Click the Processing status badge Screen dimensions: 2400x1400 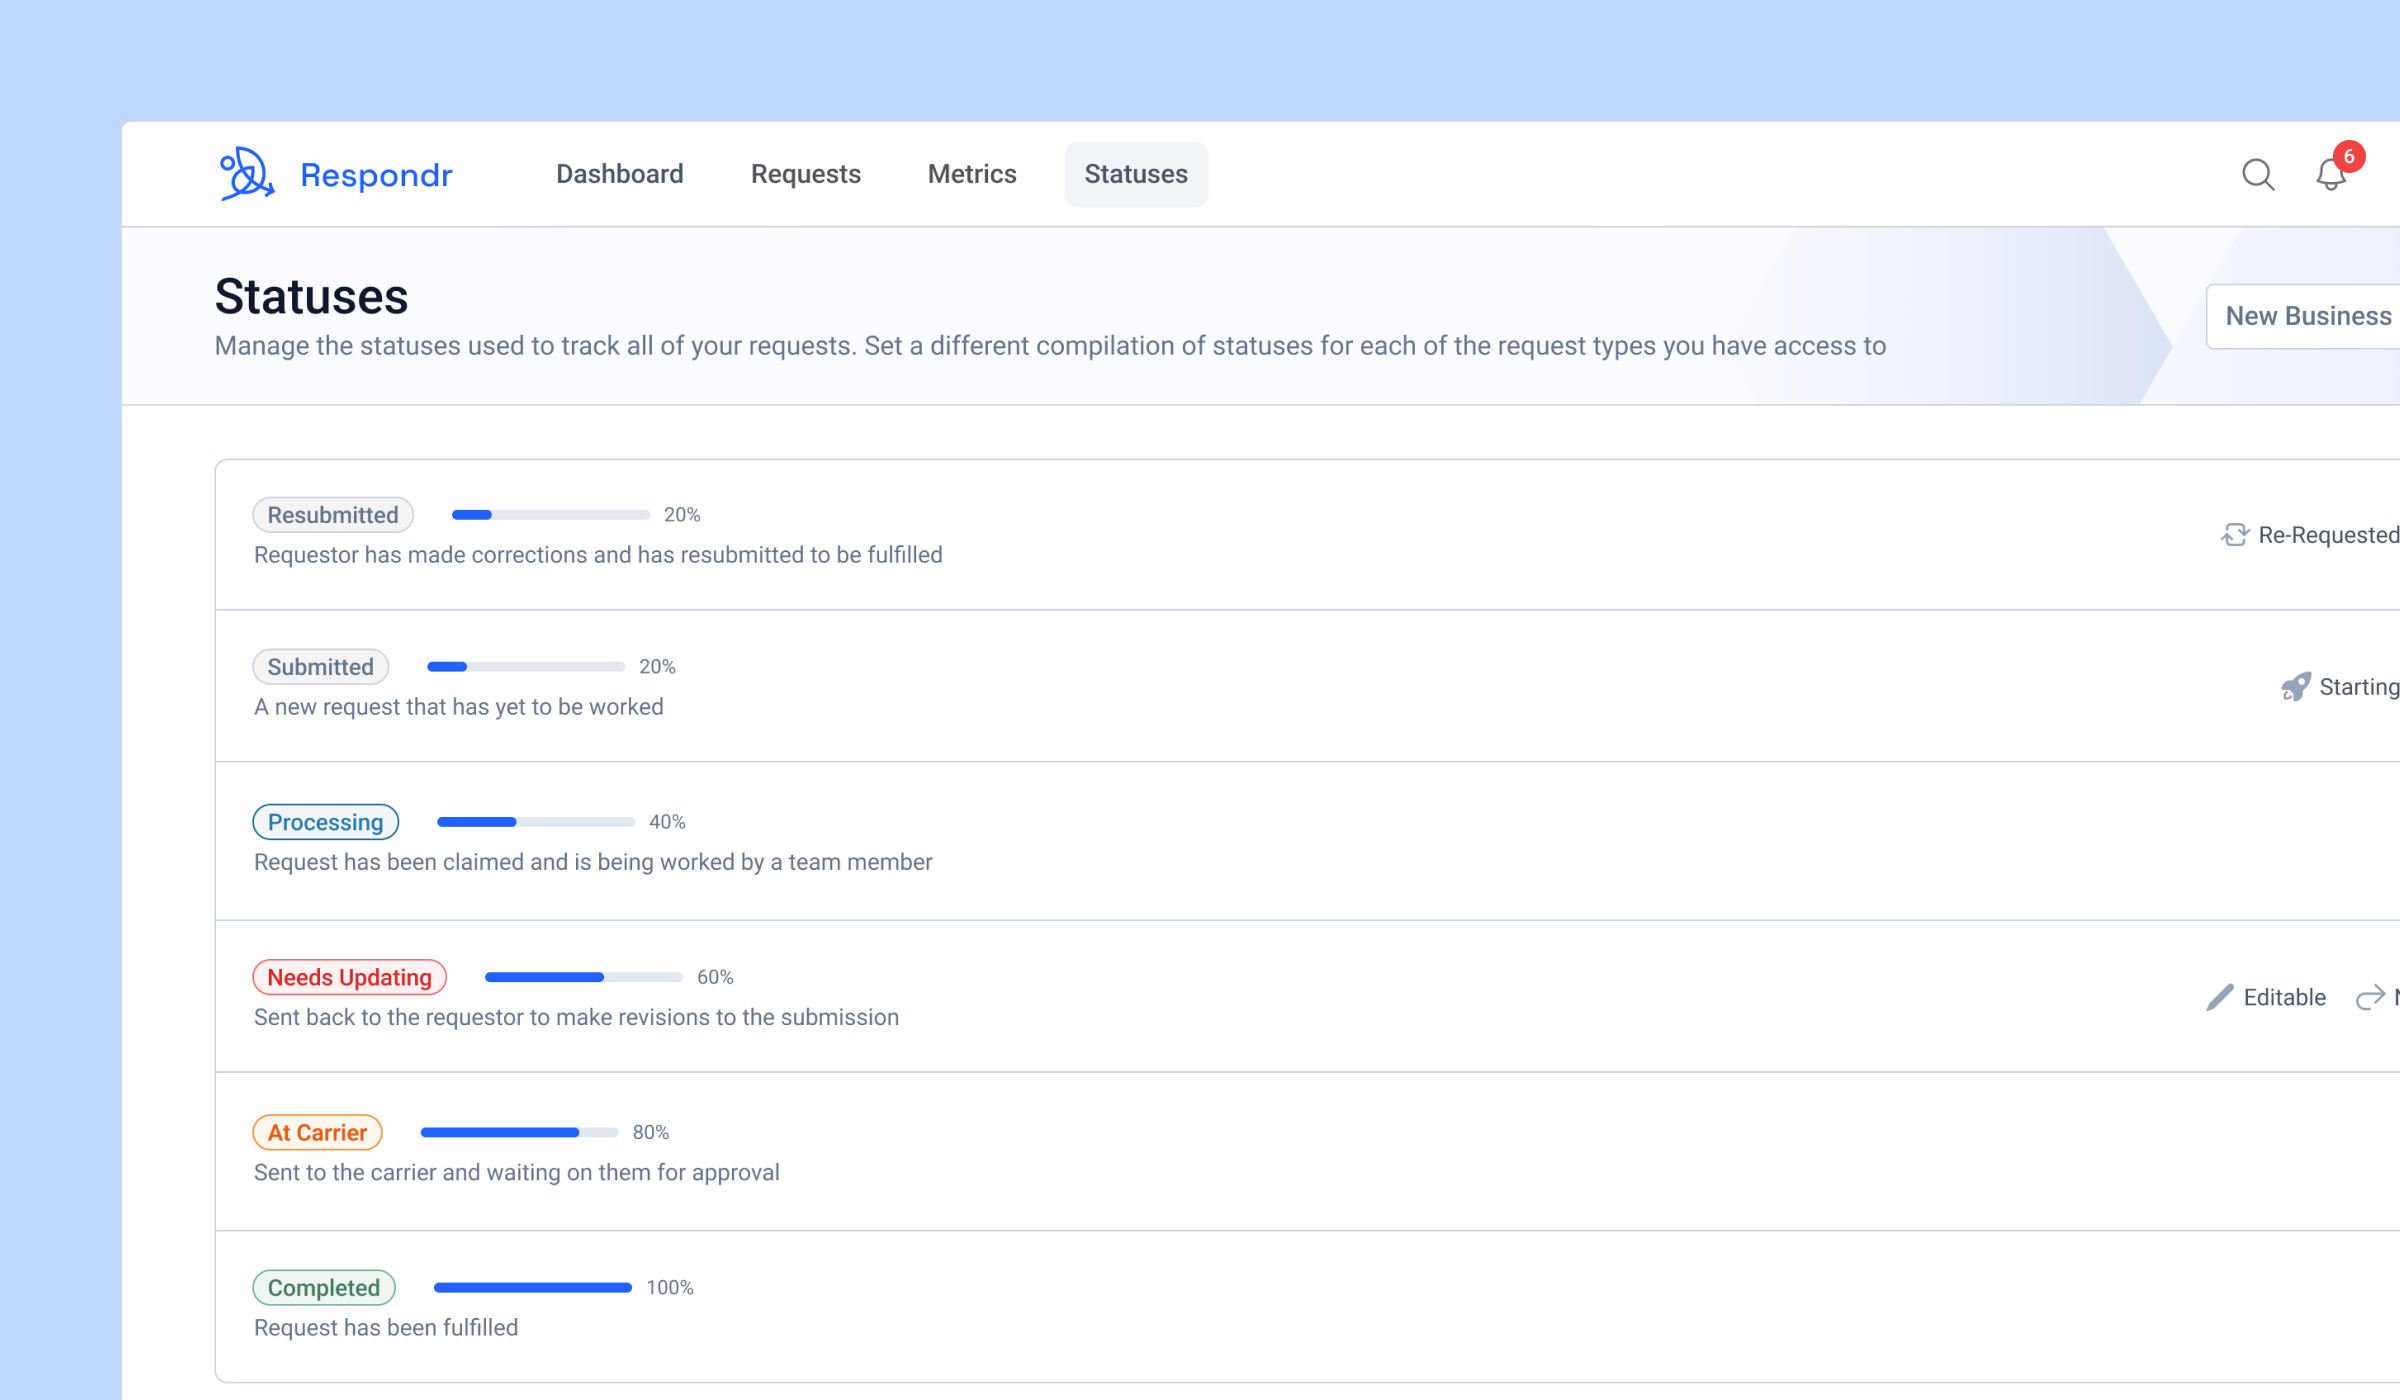tap(326, 822)
